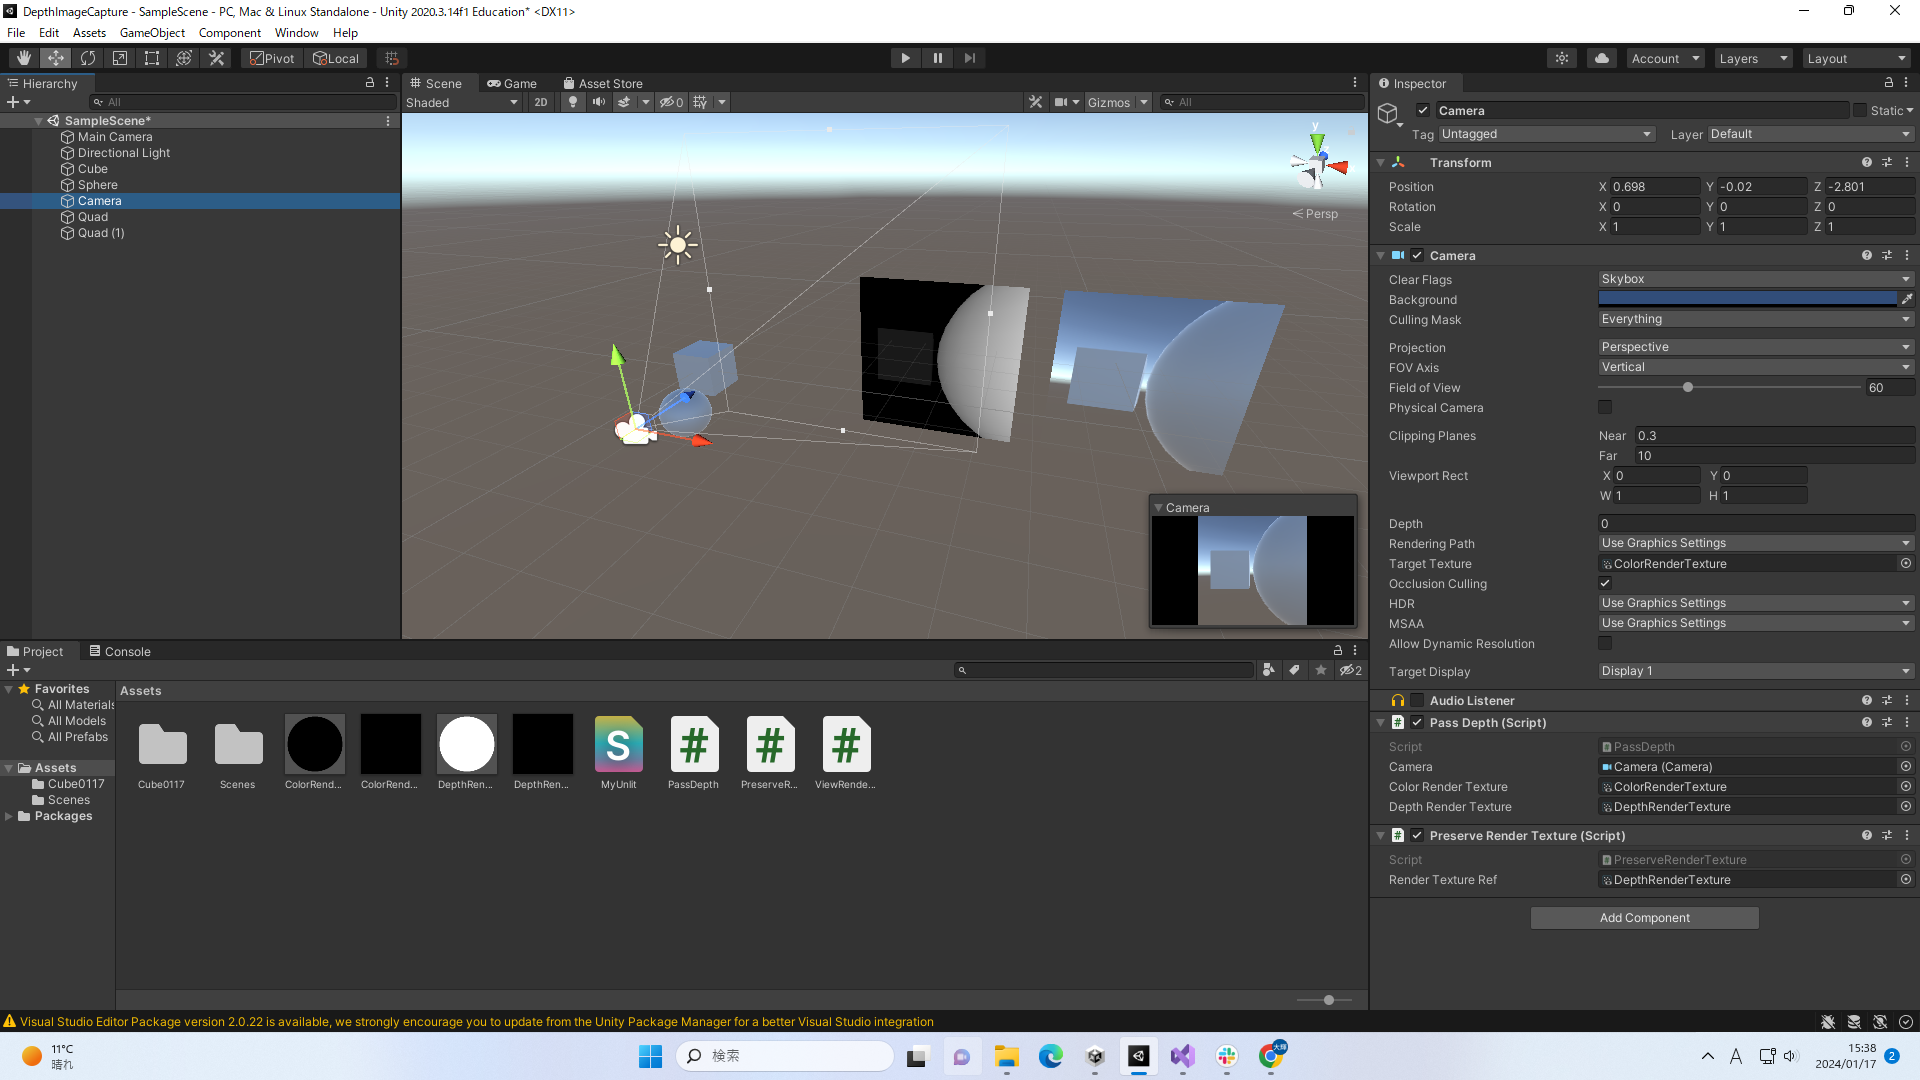The height and width of the screenshot is (1080, 1920).
Task: Disable the Camera component checkbox
Action: (1417, 256)
